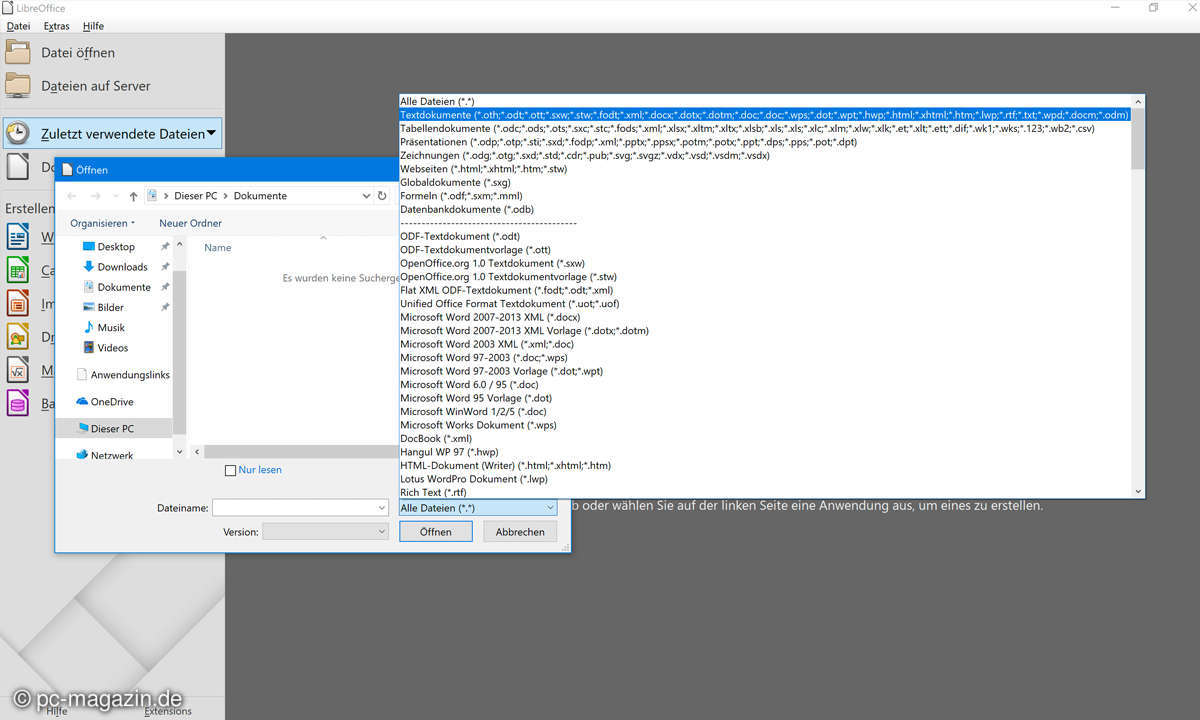Image resolution: width=1200 pixels, height=720 pixels.
Task: Select Rich Text (*.rtf) entry
Action: pos(765,492)
